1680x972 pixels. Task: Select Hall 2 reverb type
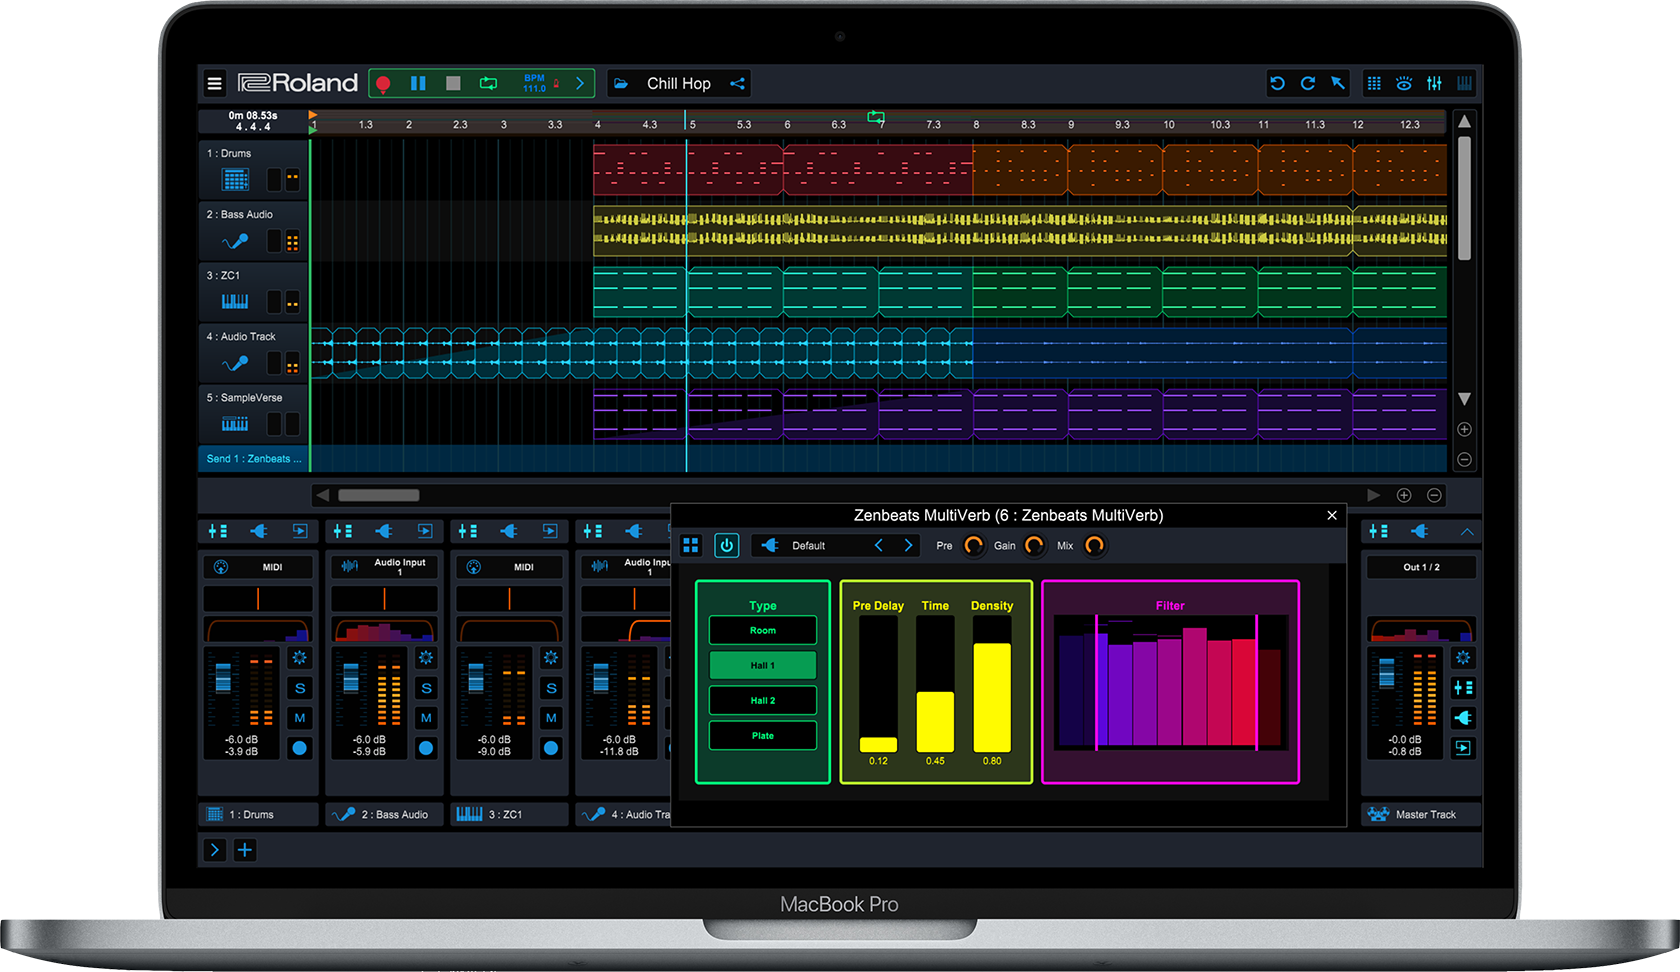coord(762,700)
